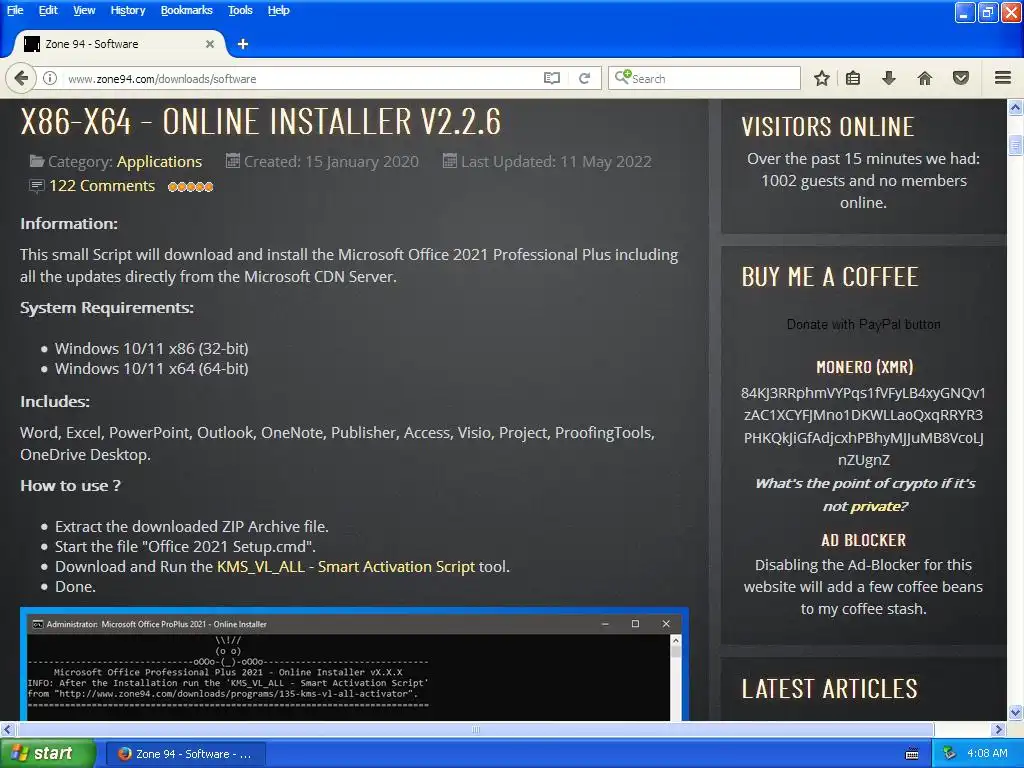The image size is (1024, 768).
Task: Click X86-X64 Online Installer V2.2.6 heading
Action: [261, 121]
